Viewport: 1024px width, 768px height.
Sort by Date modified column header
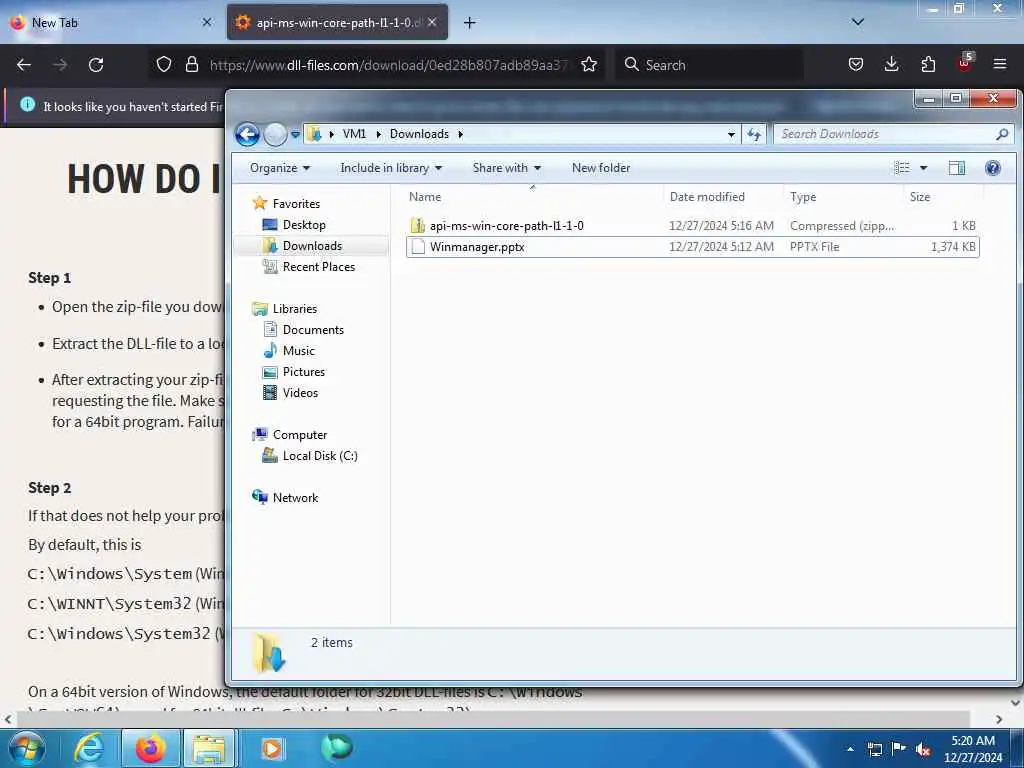(x=723, y=197)
